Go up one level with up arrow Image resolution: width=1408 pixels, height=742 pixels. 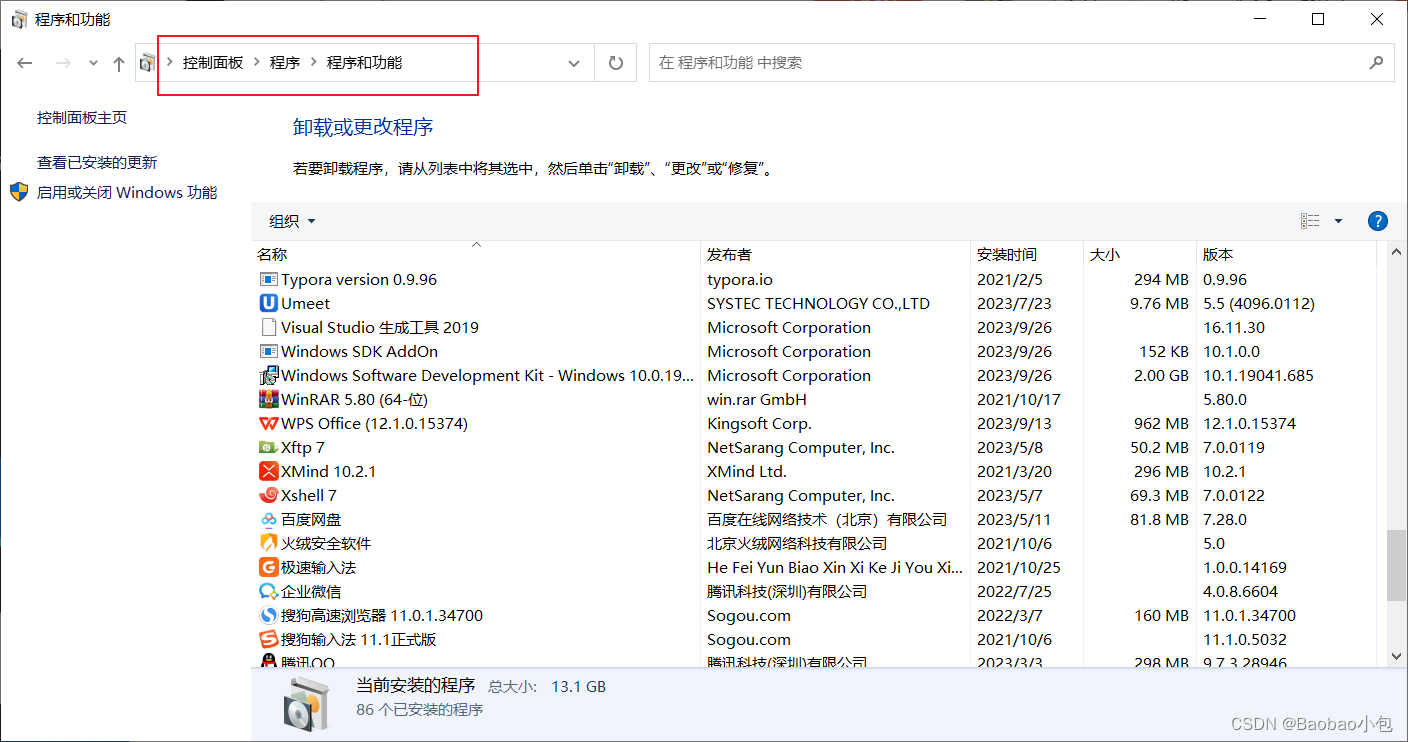tap(119, 63)
